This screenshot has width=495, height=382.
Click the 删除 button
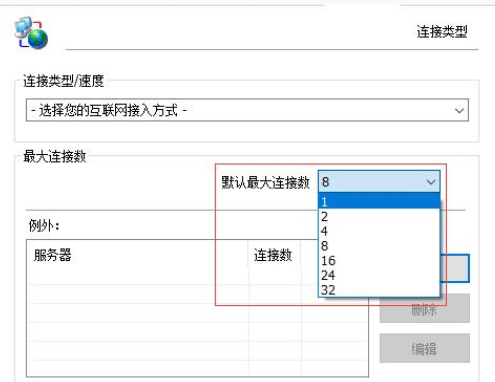coord(424,309)
